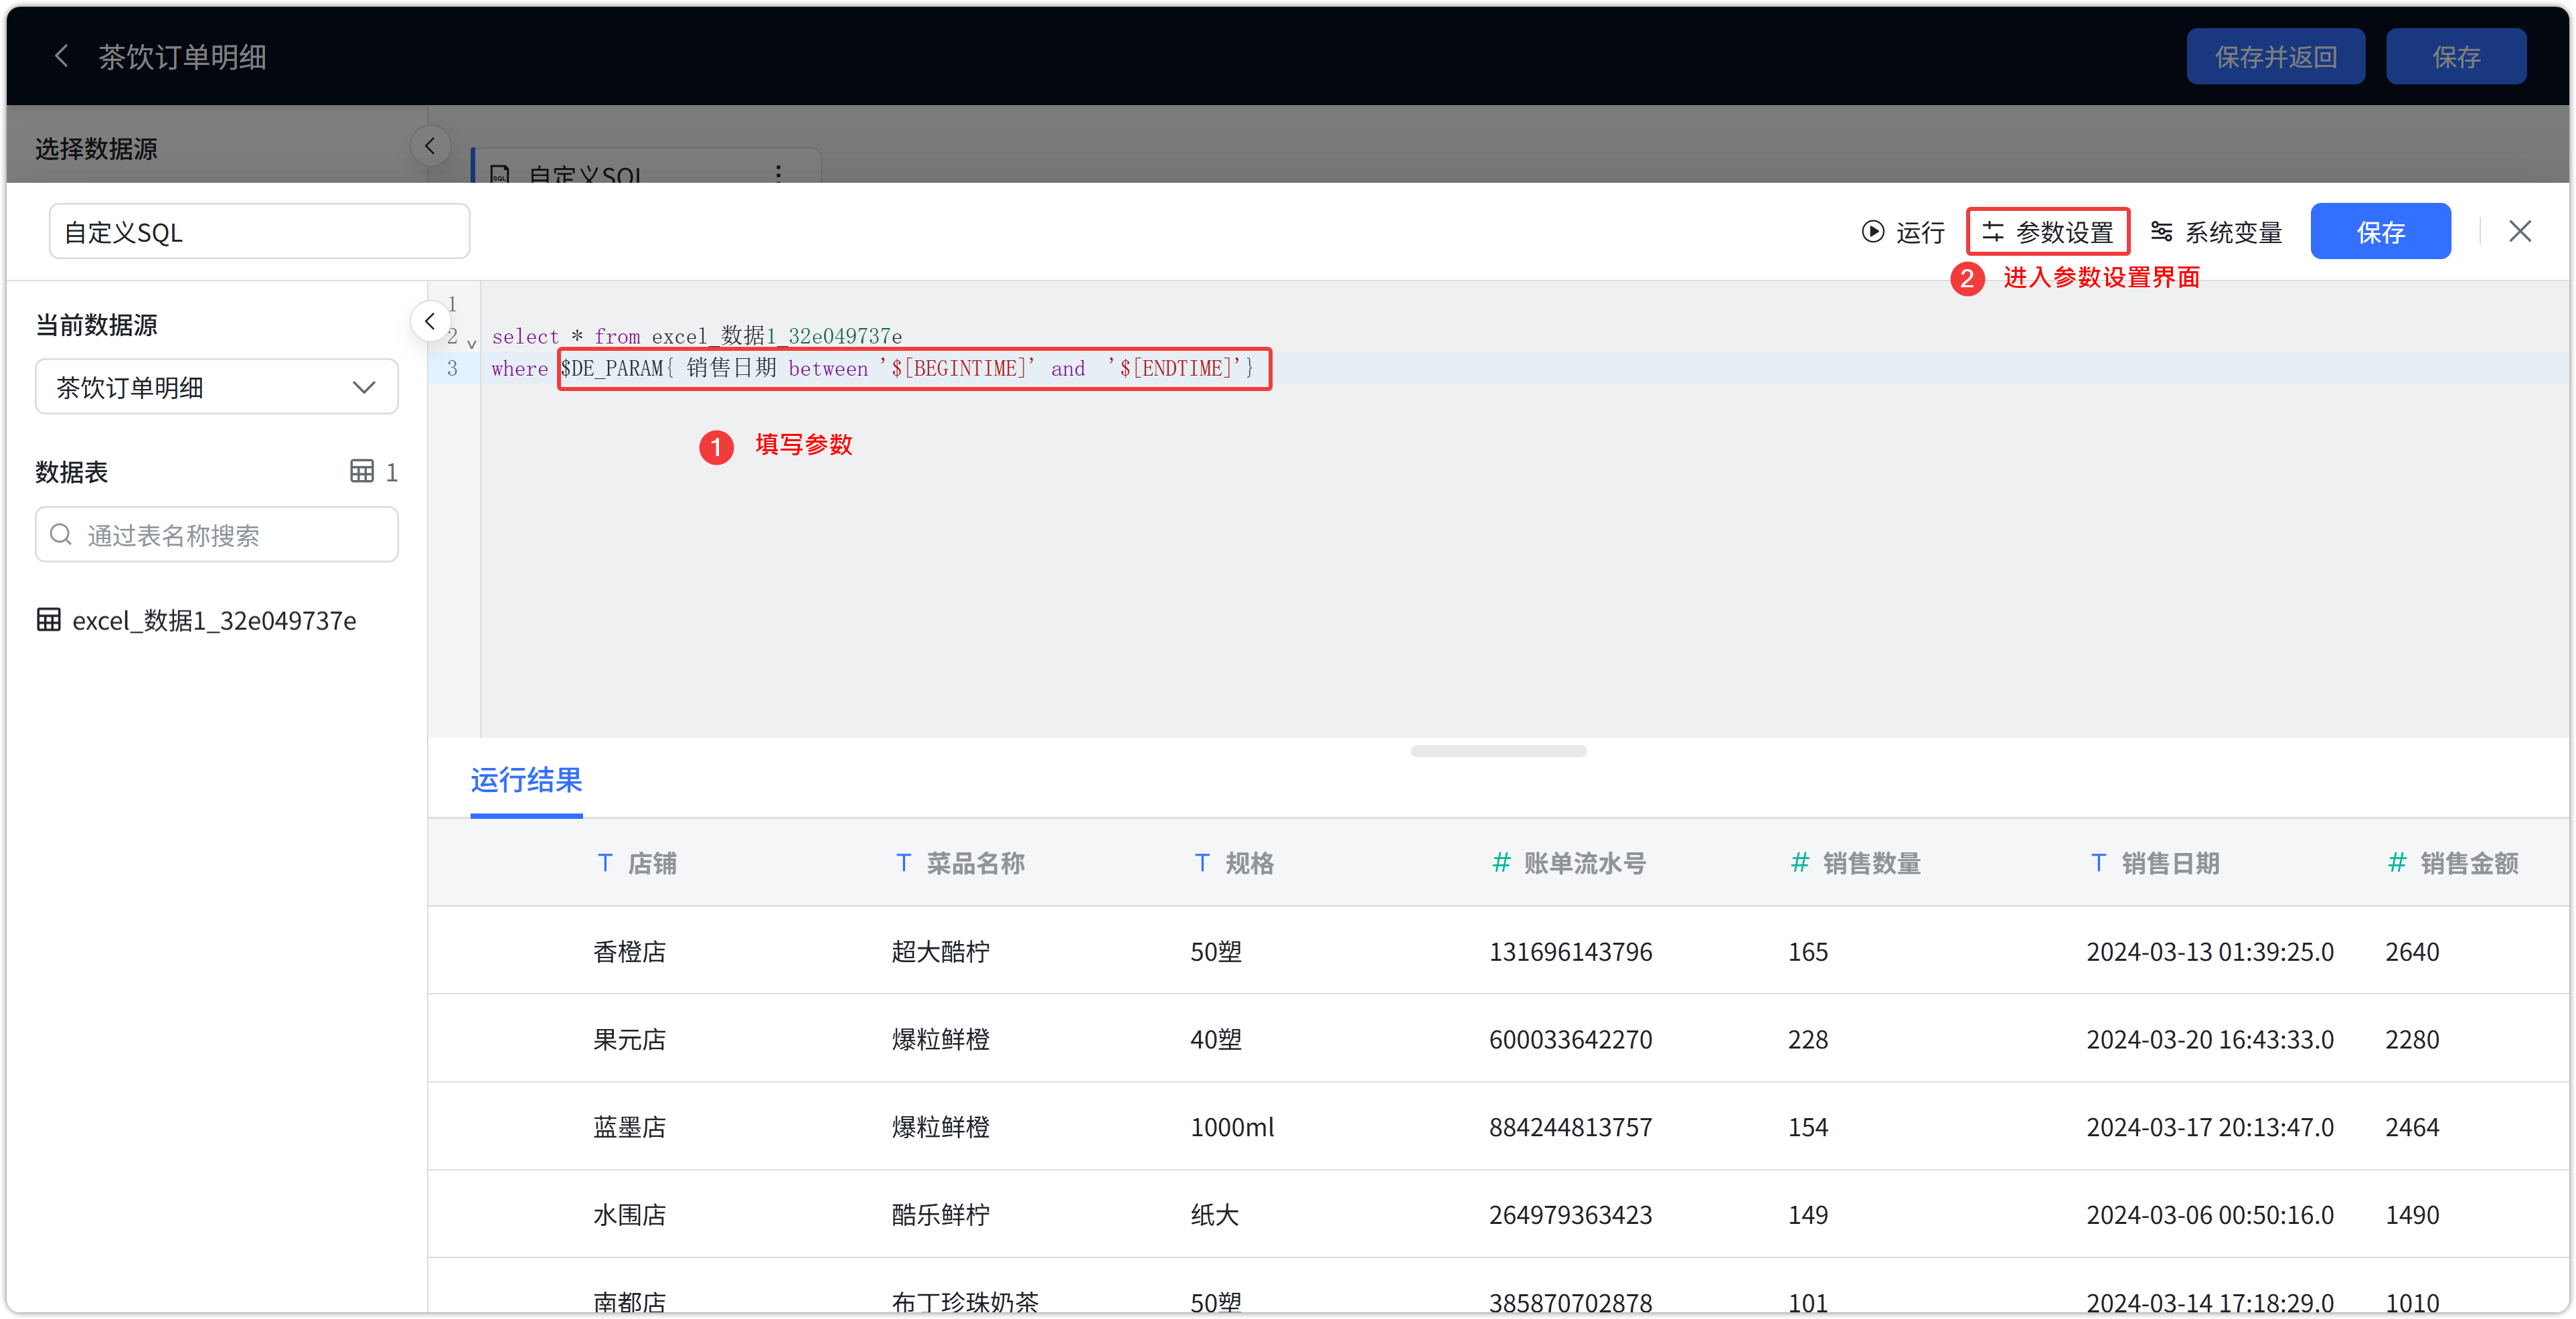
Task: Select cell 1000ml
Action: tap(1232, 1127)
